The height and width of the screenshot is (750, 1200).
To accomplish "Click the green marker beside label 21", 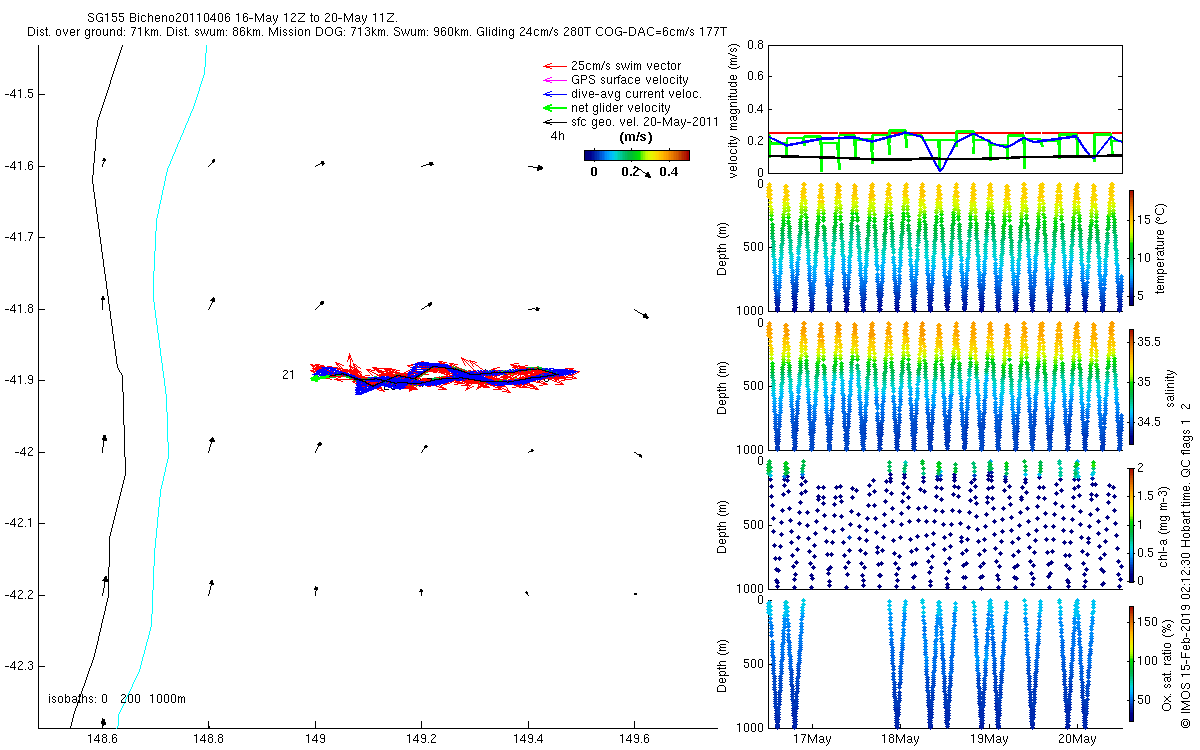I will pos(314,378).
